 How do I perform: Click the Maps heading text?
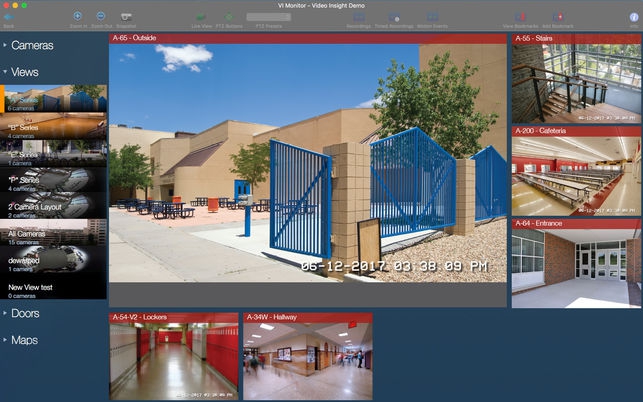[x=24, y=340]
